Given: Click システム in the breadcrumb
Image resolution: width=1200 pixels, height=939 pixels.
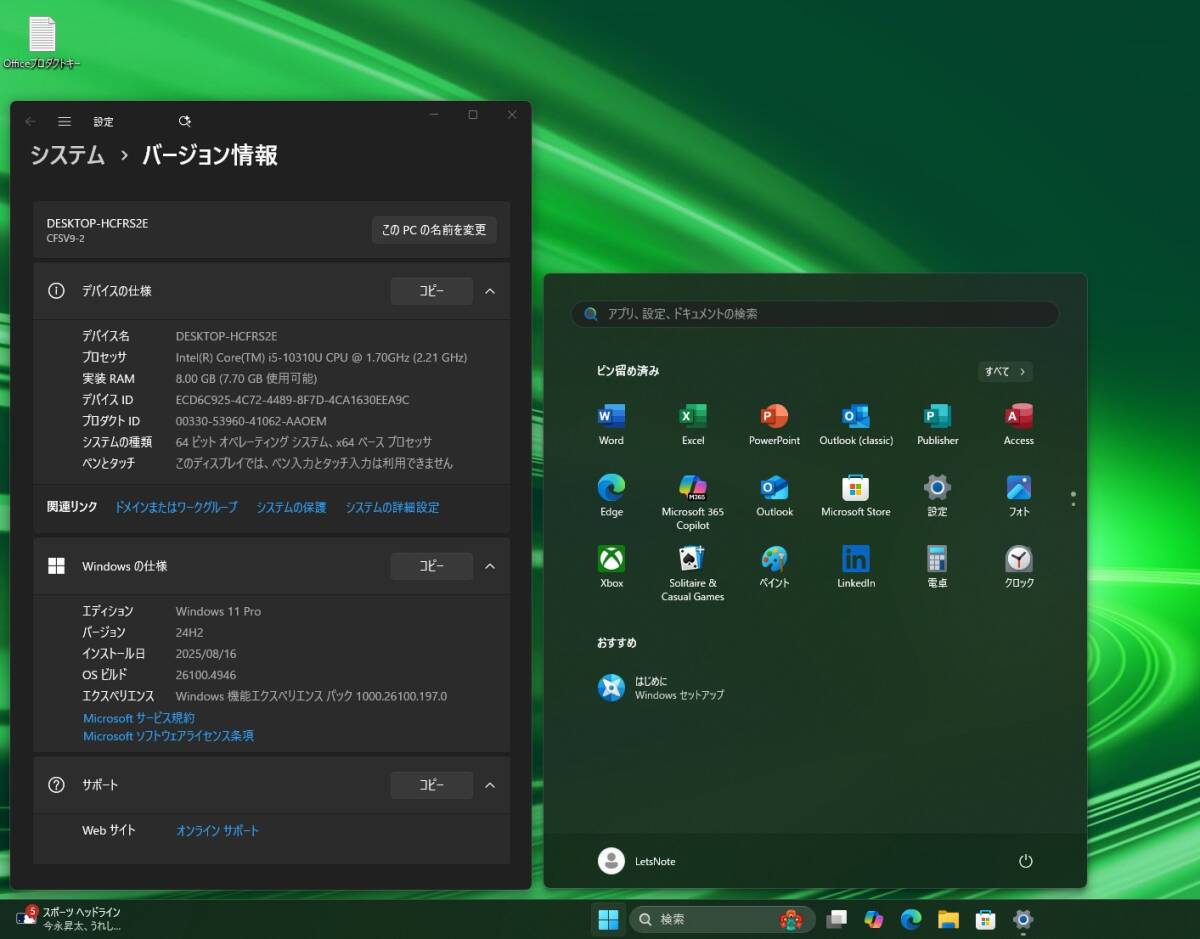Looking at the screenshot, I should tap(67, 155).
